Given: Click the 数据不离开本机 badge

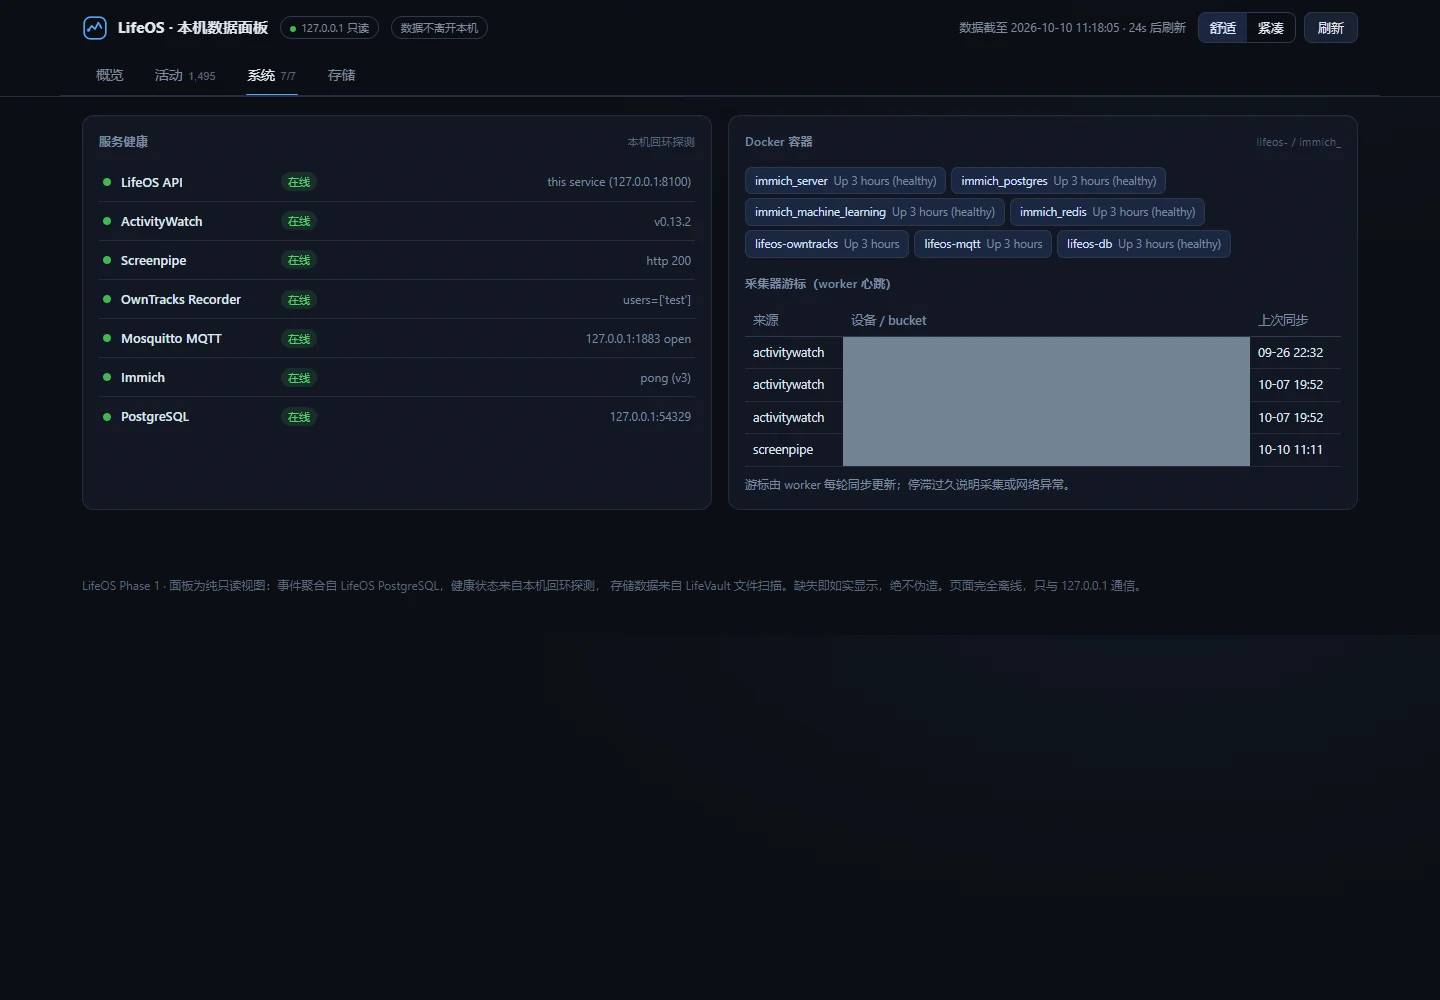Looking at the screenshot, I should 439,28.
